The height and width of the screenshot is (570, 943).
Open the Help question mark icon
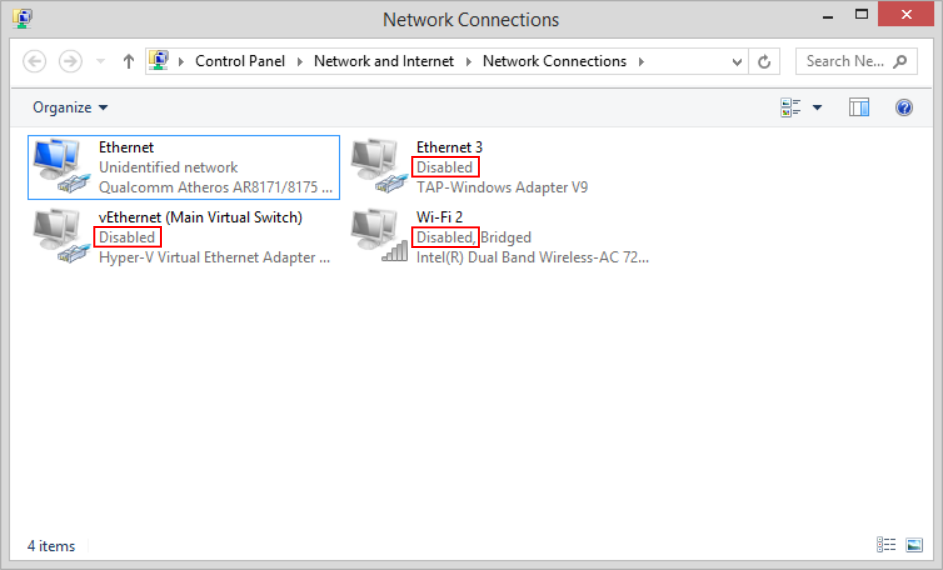click(x=904, y=108)
